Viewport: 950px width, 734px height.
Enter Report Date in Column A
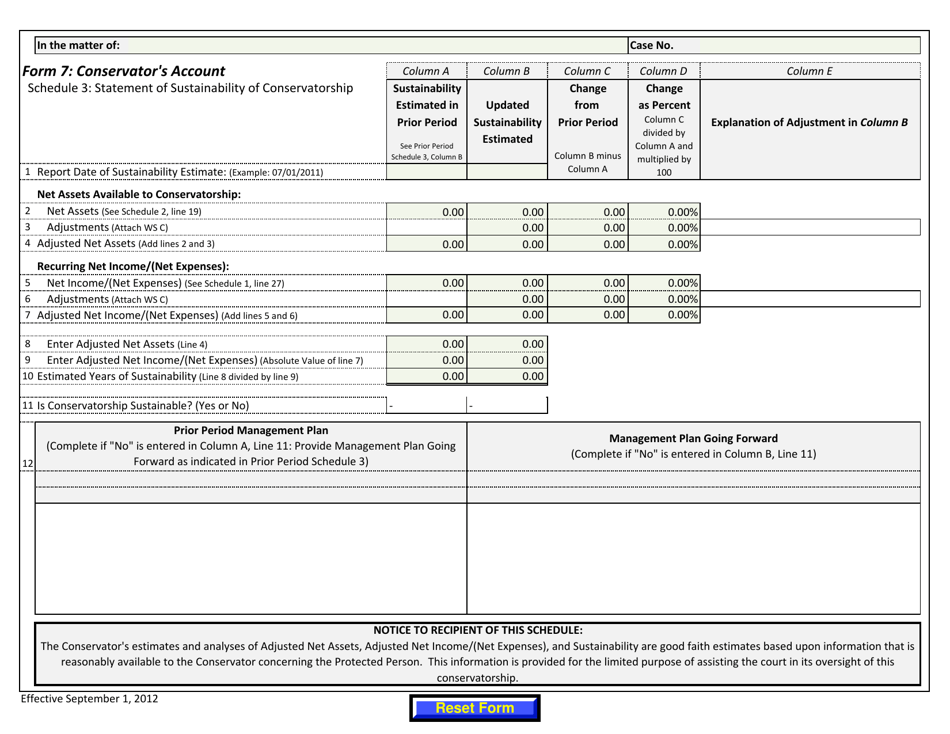coord(427,171)
